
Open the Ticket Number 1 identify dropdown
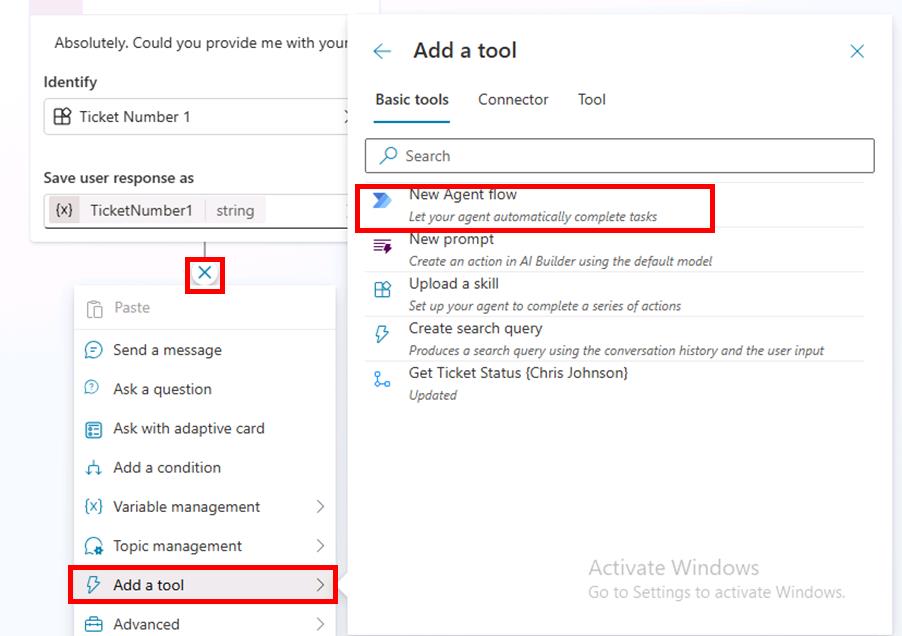point(200,117)
